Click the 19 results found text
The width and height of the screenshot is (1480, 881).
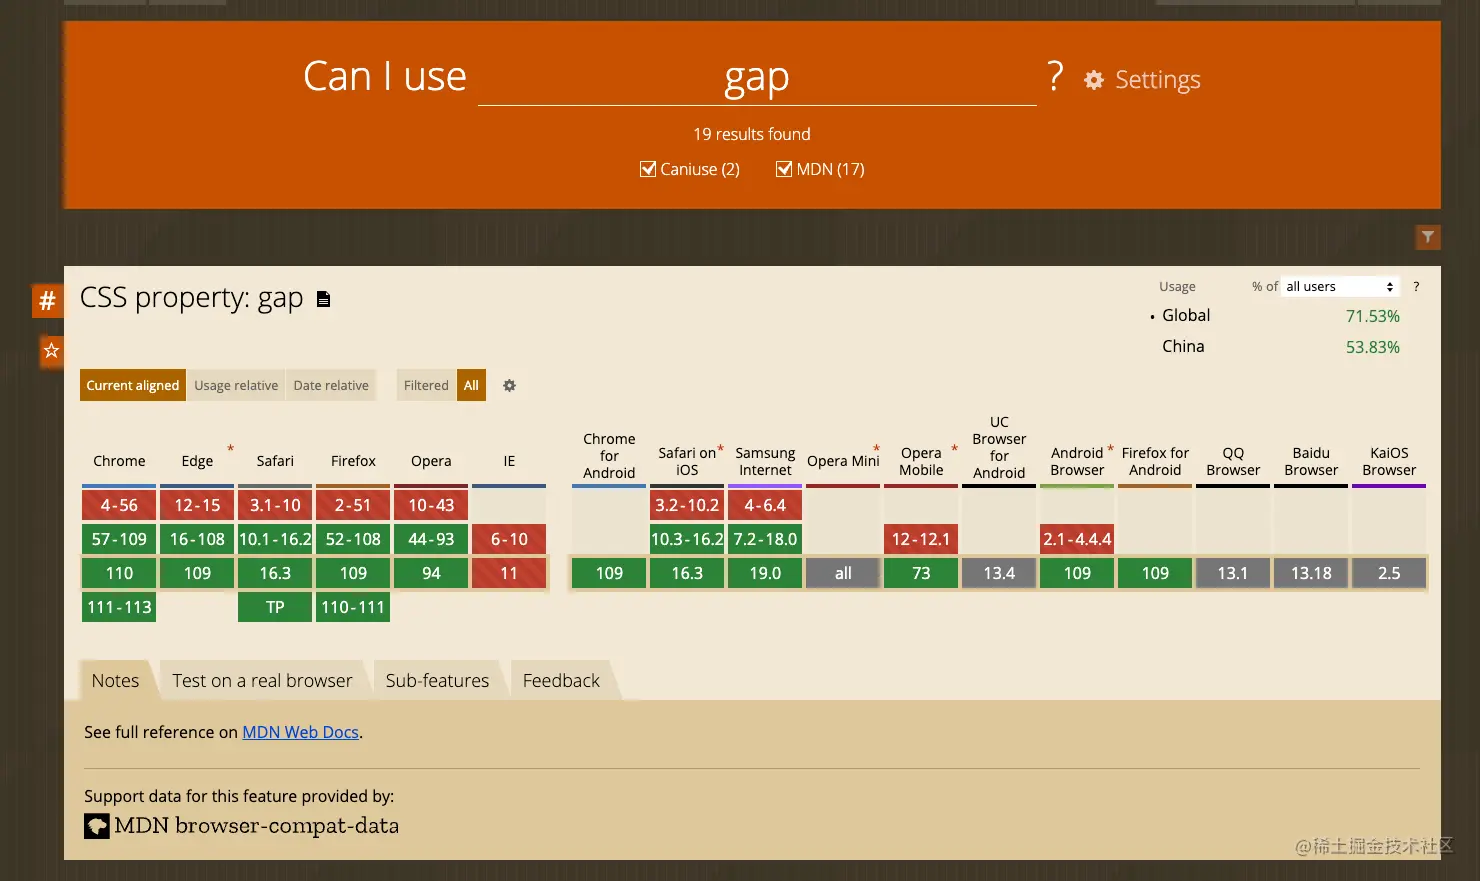tap(752, 134)
